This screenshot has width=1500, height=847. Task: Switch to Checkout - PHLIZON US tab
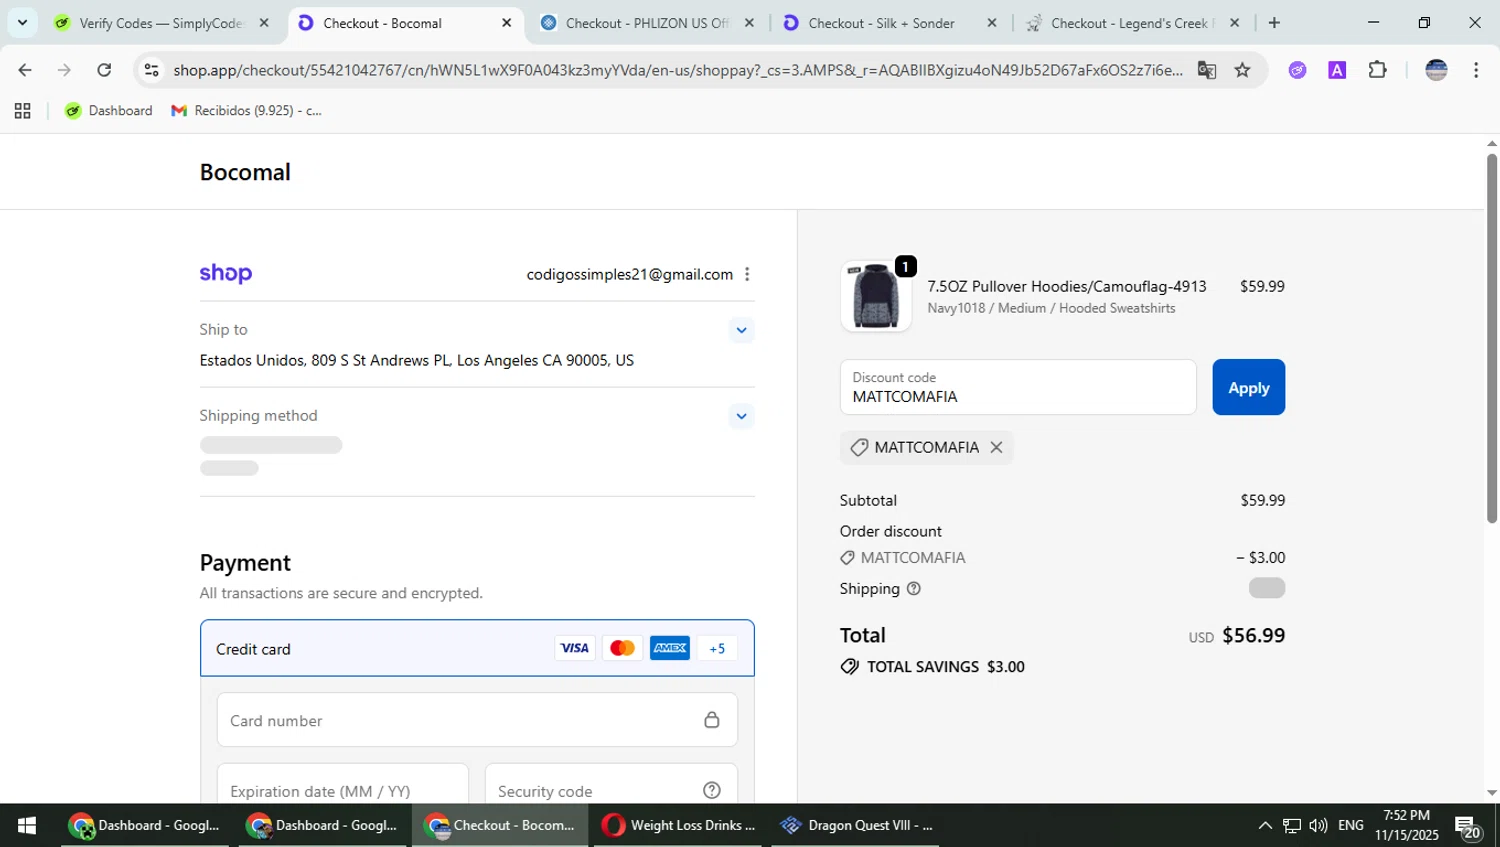point(646,23)
